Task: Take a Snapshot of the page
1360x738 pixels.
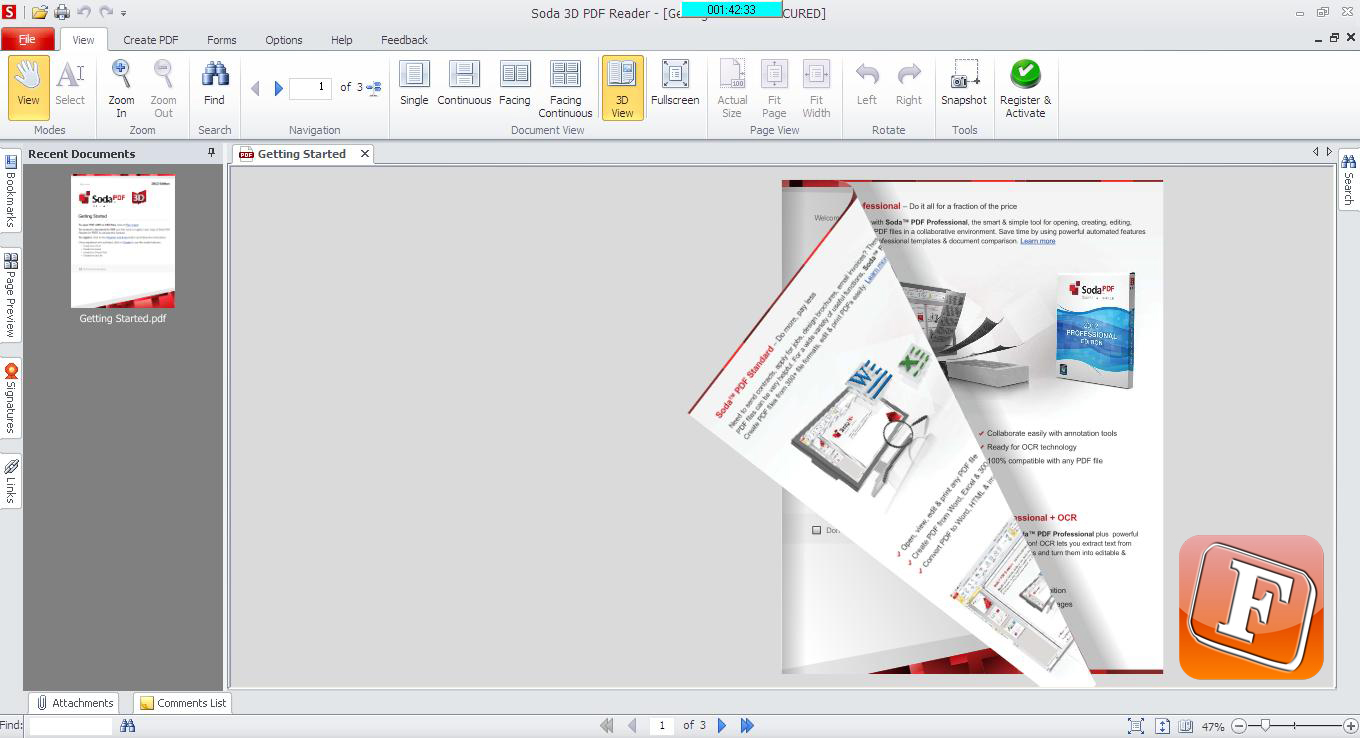Action: click(x=964, y=83)
